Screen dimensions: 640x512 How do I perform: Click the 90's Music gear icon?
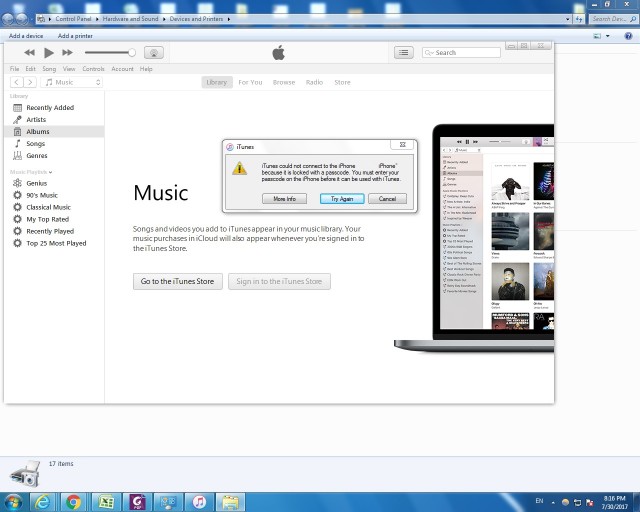(17, 195)
